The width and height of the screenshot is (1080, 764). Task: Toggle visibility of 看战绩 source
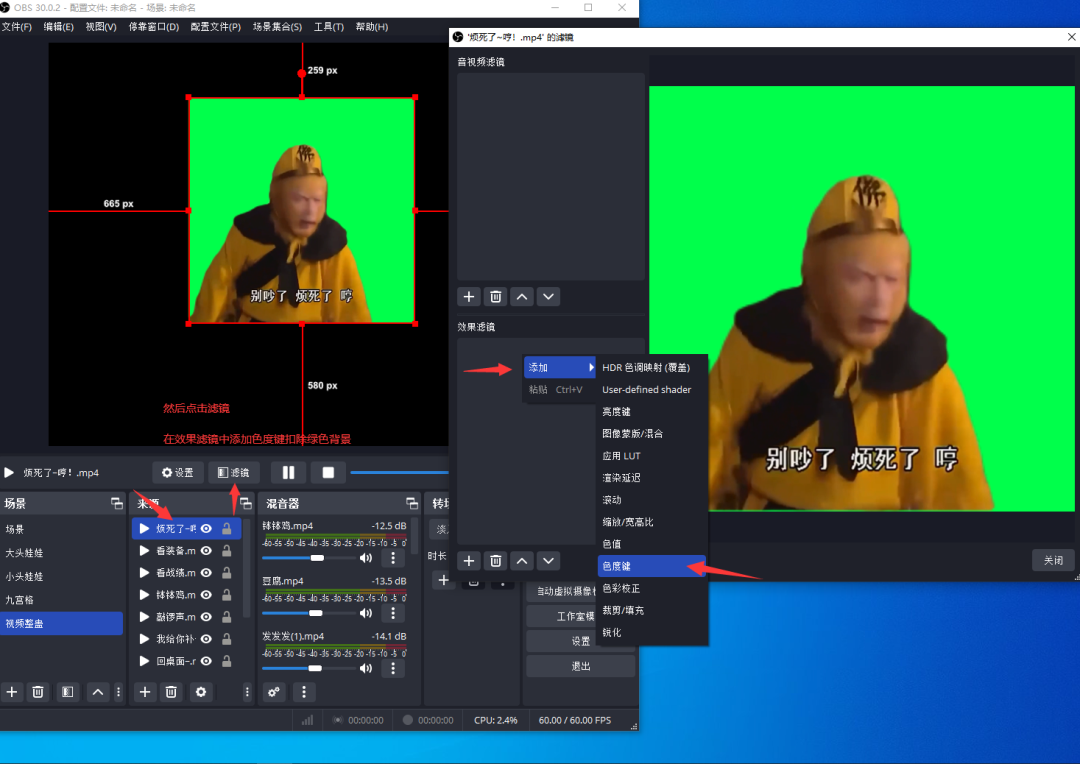(x=206, y=572)
